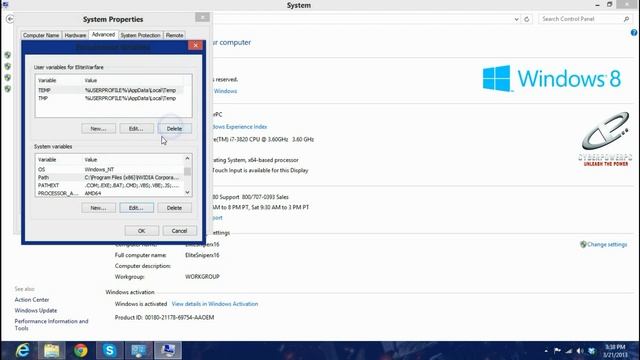The image size is (640, 360).
Task: Click Delete under system variables
Action: click(x=174, y=208)
